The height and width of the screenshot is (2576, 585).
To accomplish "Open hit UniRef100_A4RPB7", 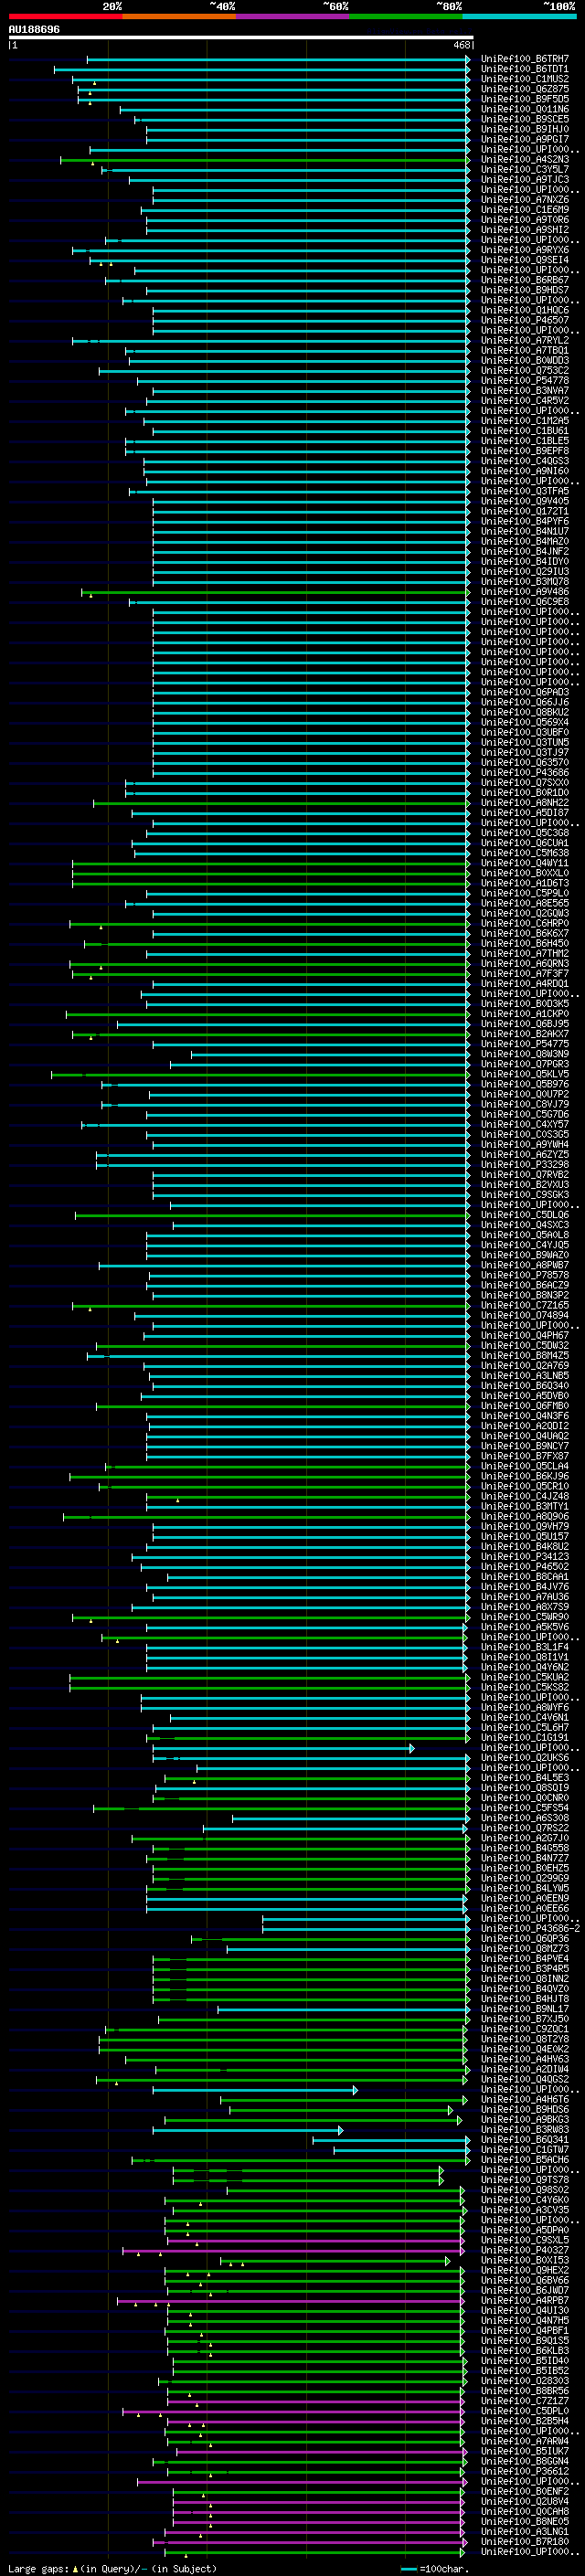I will (525, 2300).
